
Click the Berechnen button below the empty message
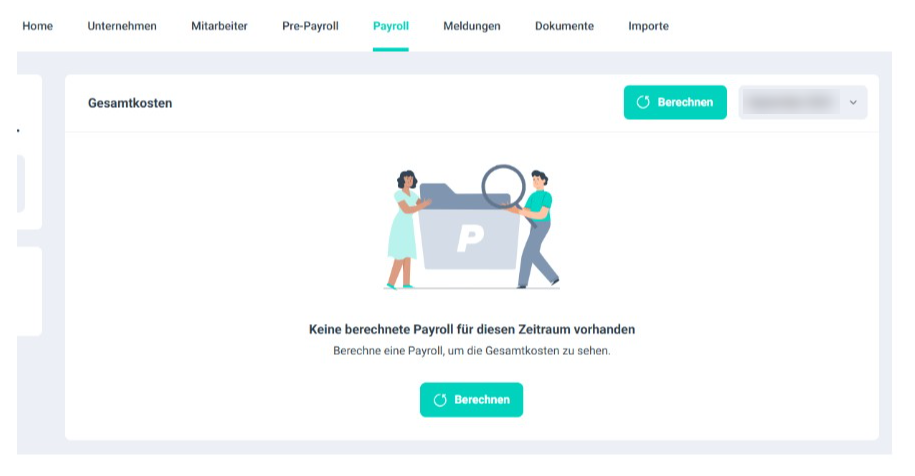coord(472,400)
